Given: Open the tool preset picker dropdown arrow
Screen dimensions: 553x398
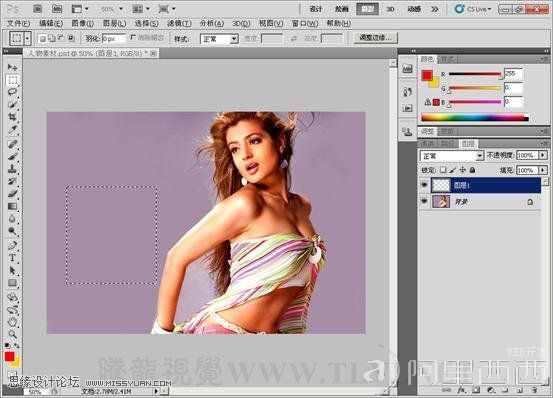Looking at the screenshot, I should (x=28, y=38).
